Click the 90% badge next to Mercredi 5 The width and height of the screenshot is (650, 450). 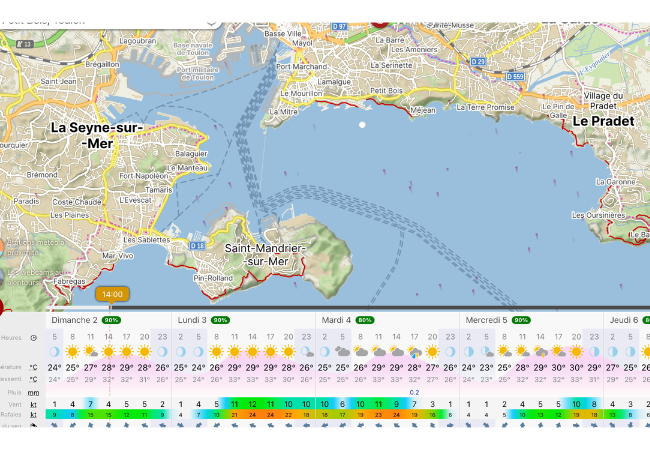(x=521, y=320)
